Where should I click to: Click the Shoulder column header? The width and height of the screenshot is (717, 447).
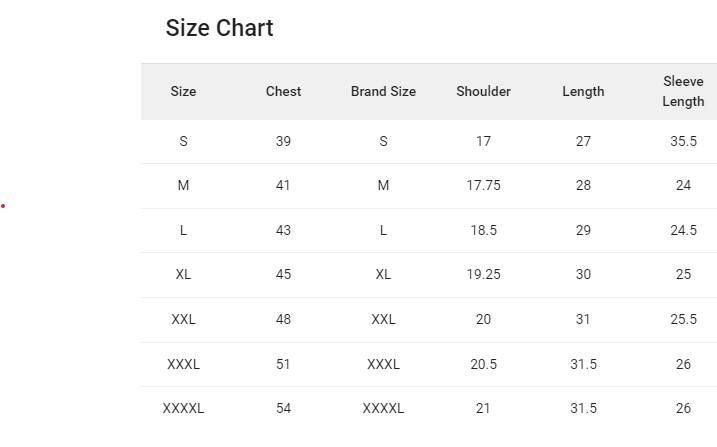click(x=483, y=91)
